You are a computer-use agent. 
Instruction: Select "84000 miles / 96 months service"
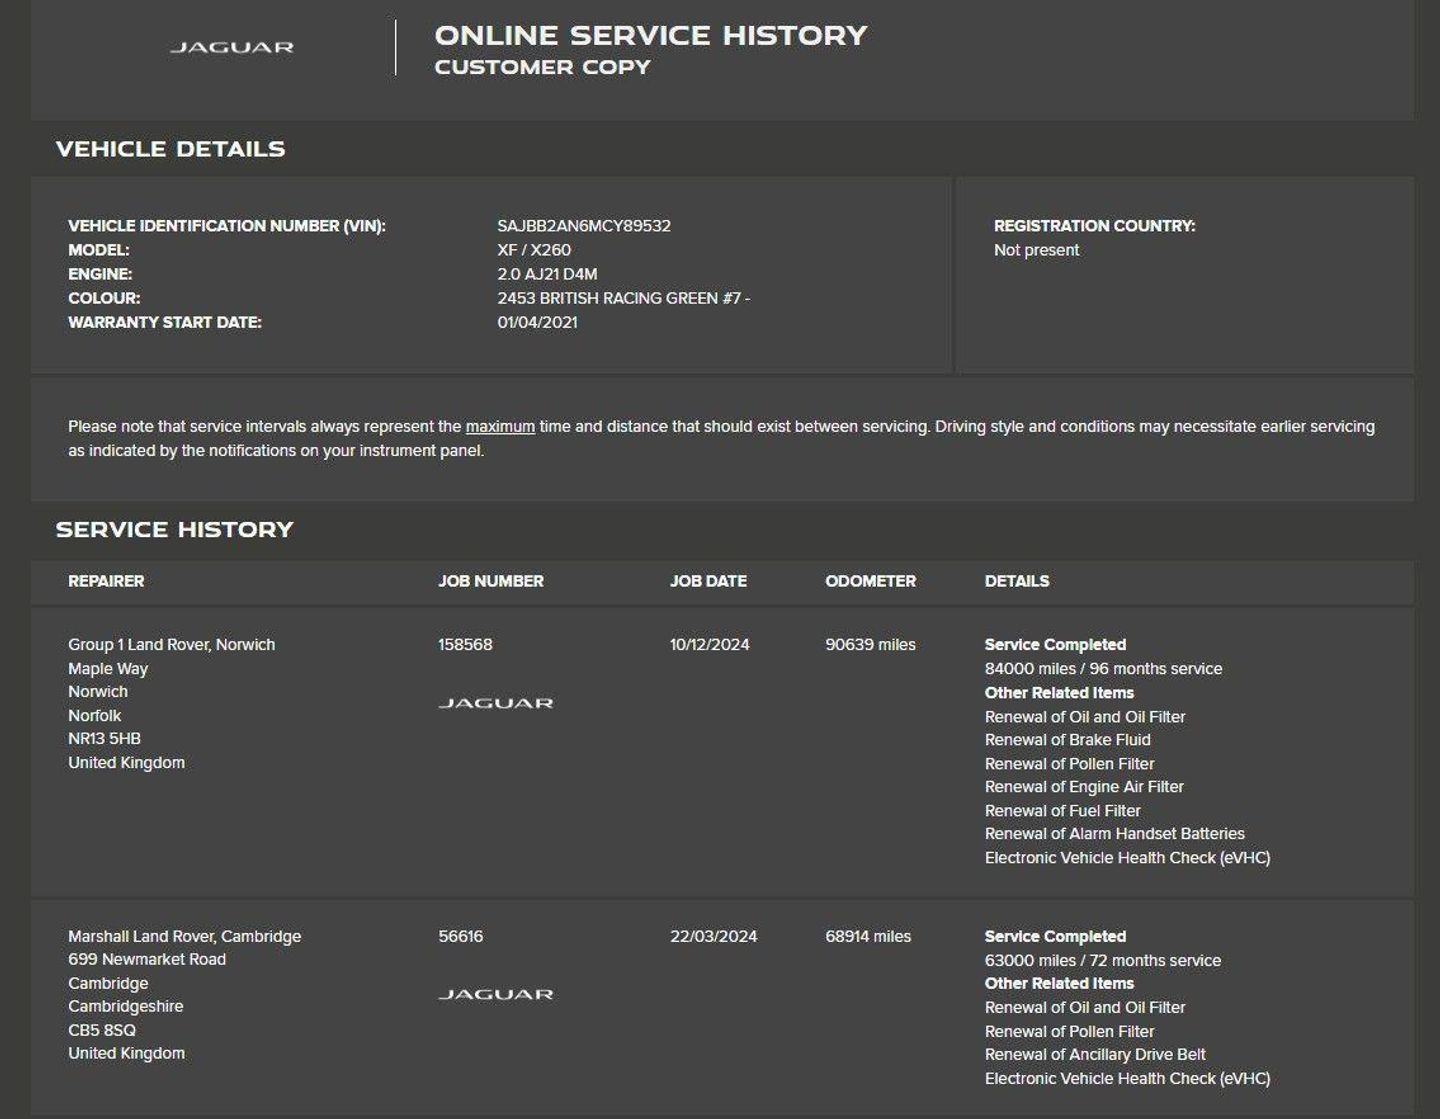[x=1104, y=669]
